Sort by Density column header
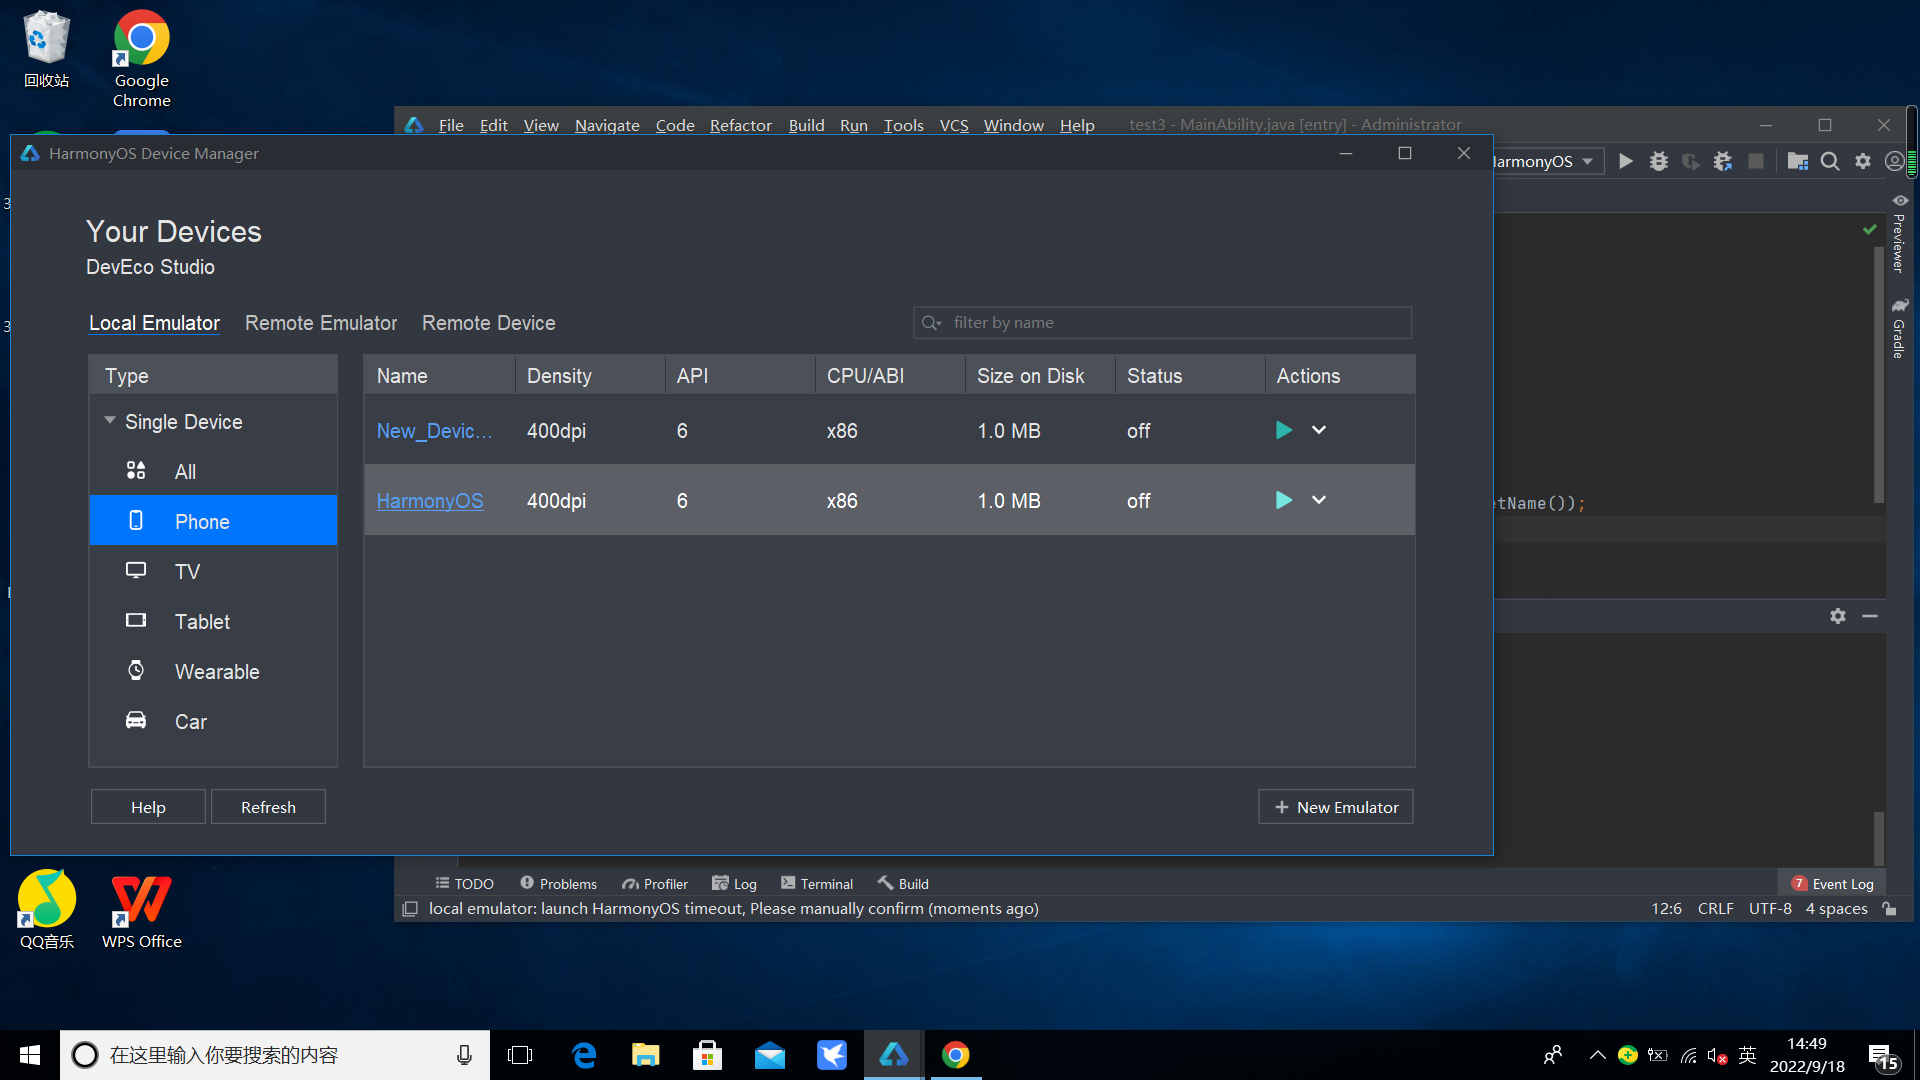 590,375
